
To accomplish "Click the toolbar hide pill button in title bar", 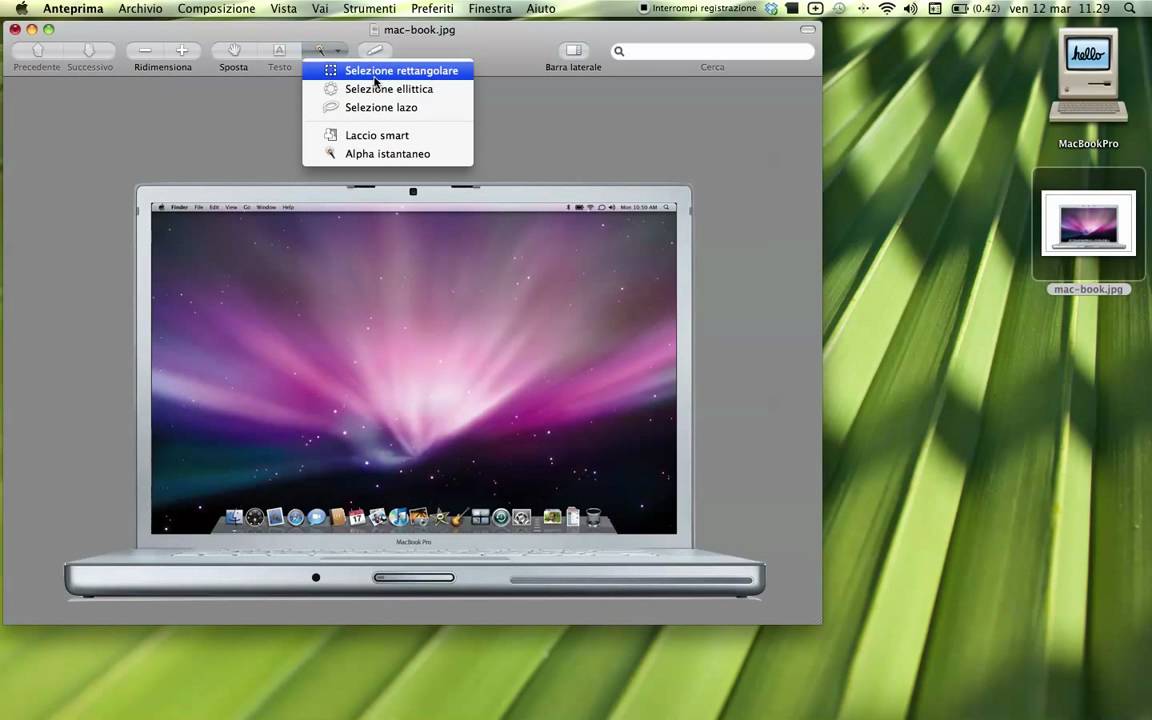I will (807, 29).
